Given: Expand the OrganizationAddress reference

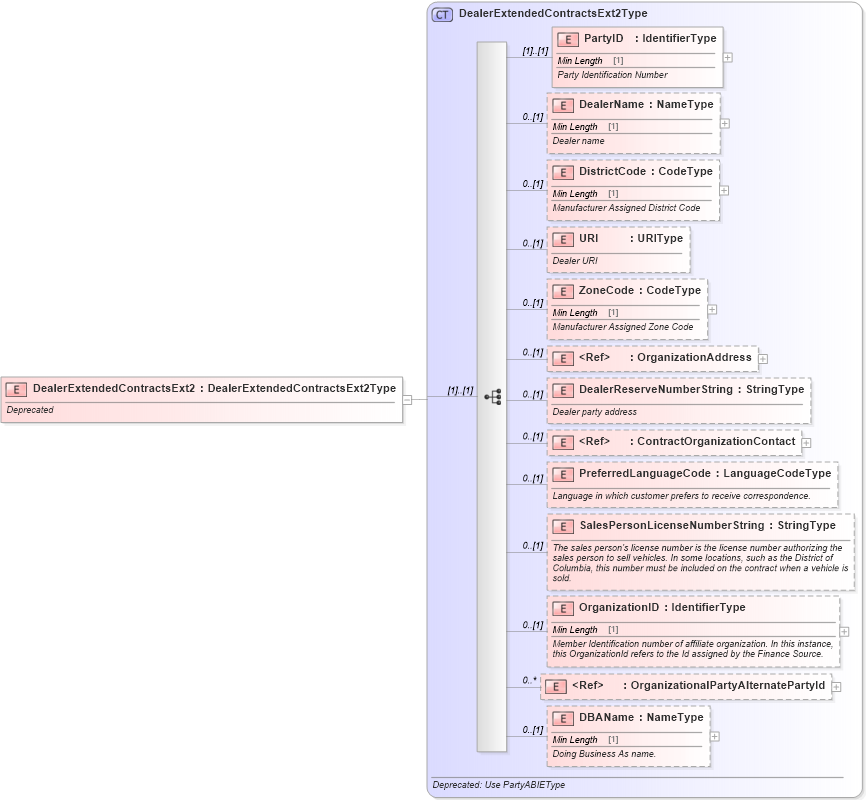Looking at the screenshot, I should pyautogui.click(x=762, y=356).
